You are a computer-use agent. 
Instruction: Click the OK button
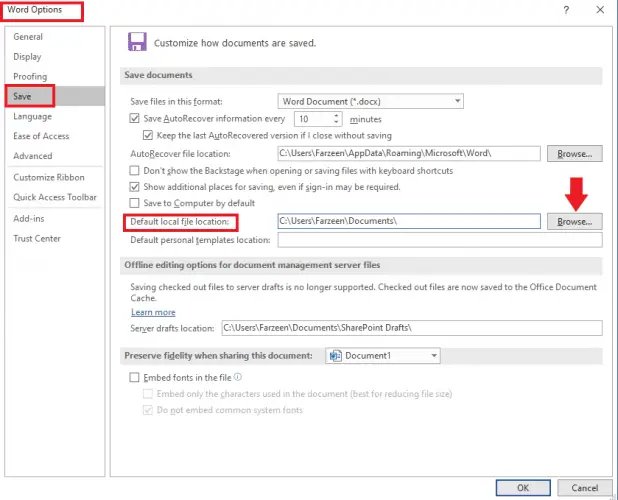(x=523, y=488)
